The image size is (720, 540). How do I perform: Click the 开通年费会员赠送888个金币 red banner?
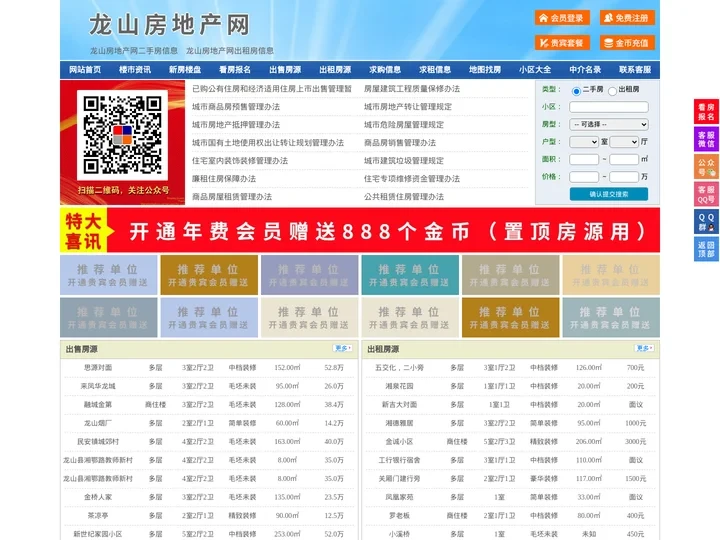click(x=360, y=230)
